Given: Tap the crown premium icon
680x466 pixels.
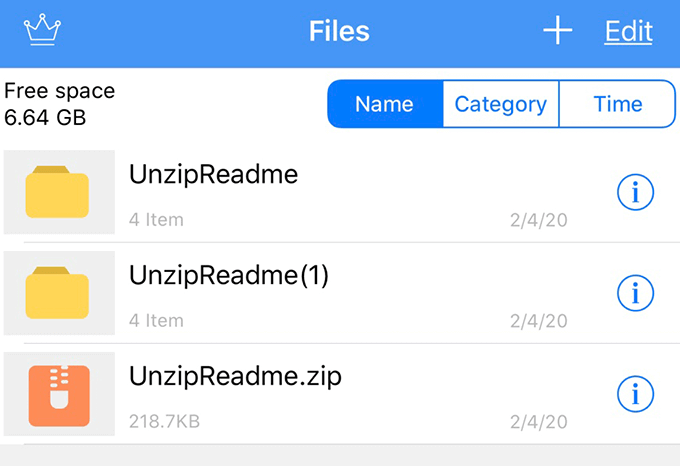Looking at the screenshot, I should [x=42, y=31].
